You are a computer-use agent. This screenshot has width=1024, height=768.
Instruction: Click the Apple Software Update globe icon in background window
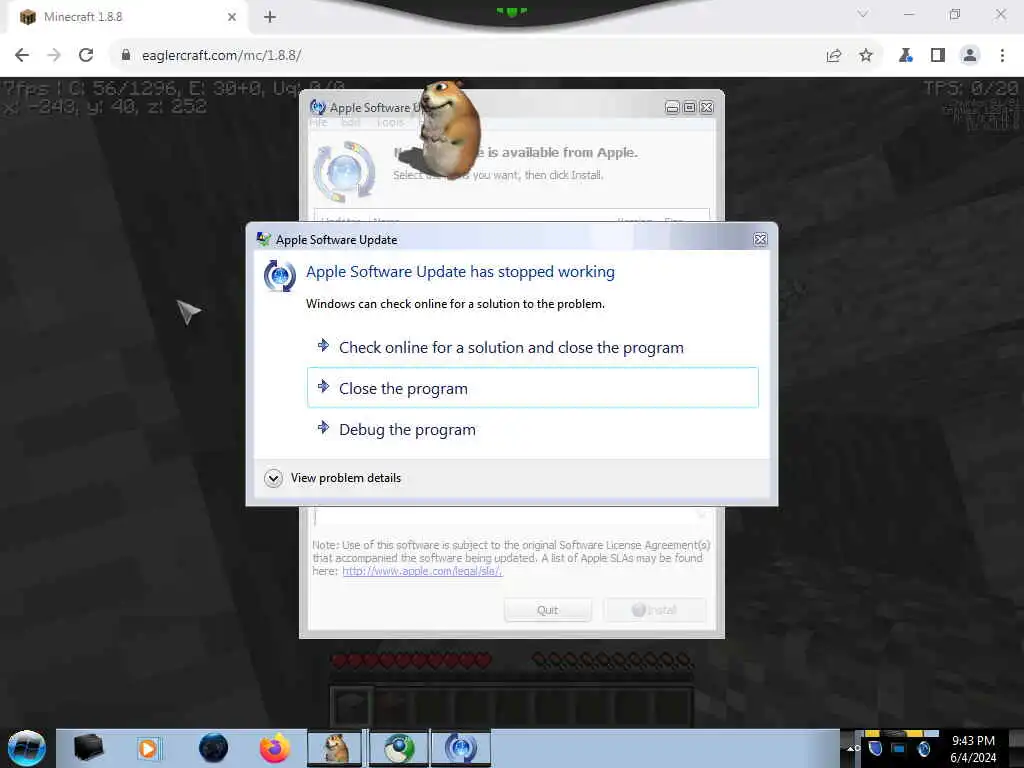tap(345, 172)
